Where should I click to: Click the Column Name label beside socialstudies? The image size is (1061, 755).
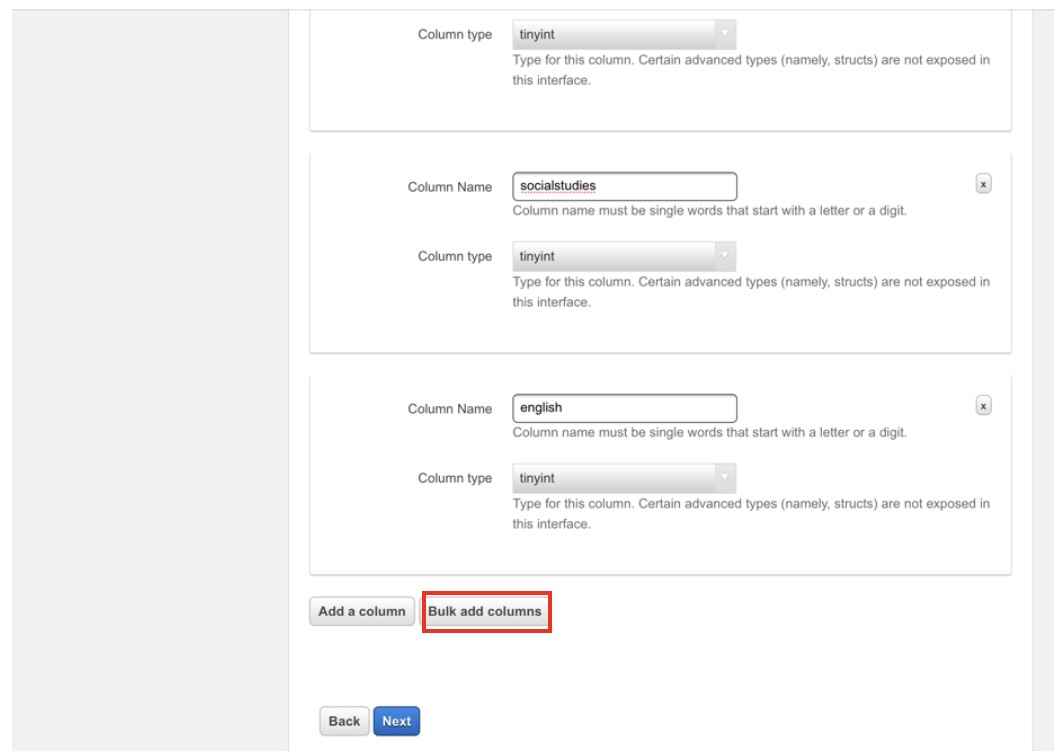pyautogui.click(x=450, y=187)
